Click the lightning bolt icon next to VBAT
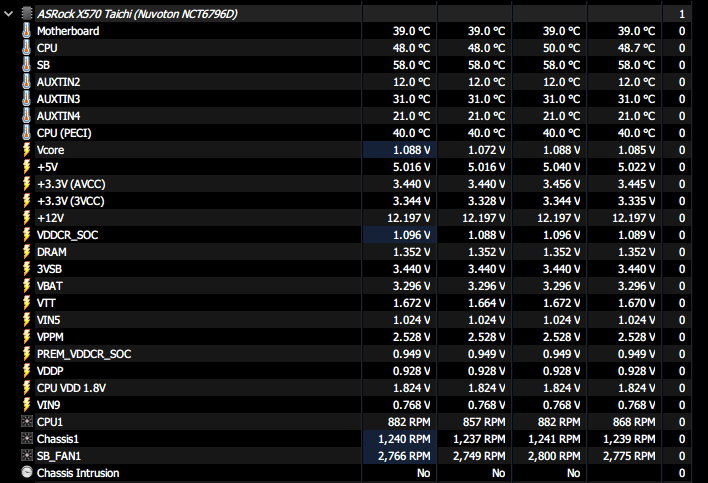This screenshot has width=708, height=483. (27, 286)
